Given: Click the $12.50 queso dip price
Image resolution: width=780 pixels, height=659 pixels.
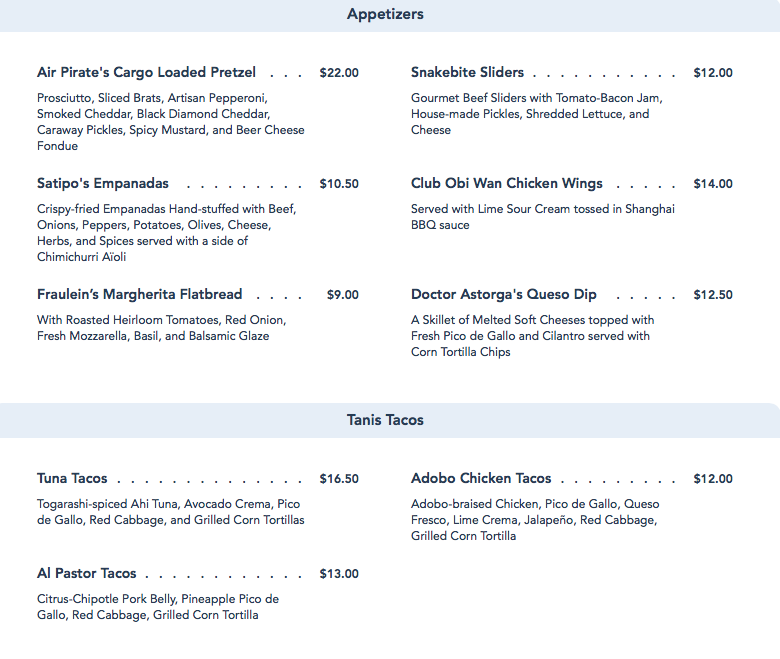Looking at the screenshot, I should [x=713, y=295].
